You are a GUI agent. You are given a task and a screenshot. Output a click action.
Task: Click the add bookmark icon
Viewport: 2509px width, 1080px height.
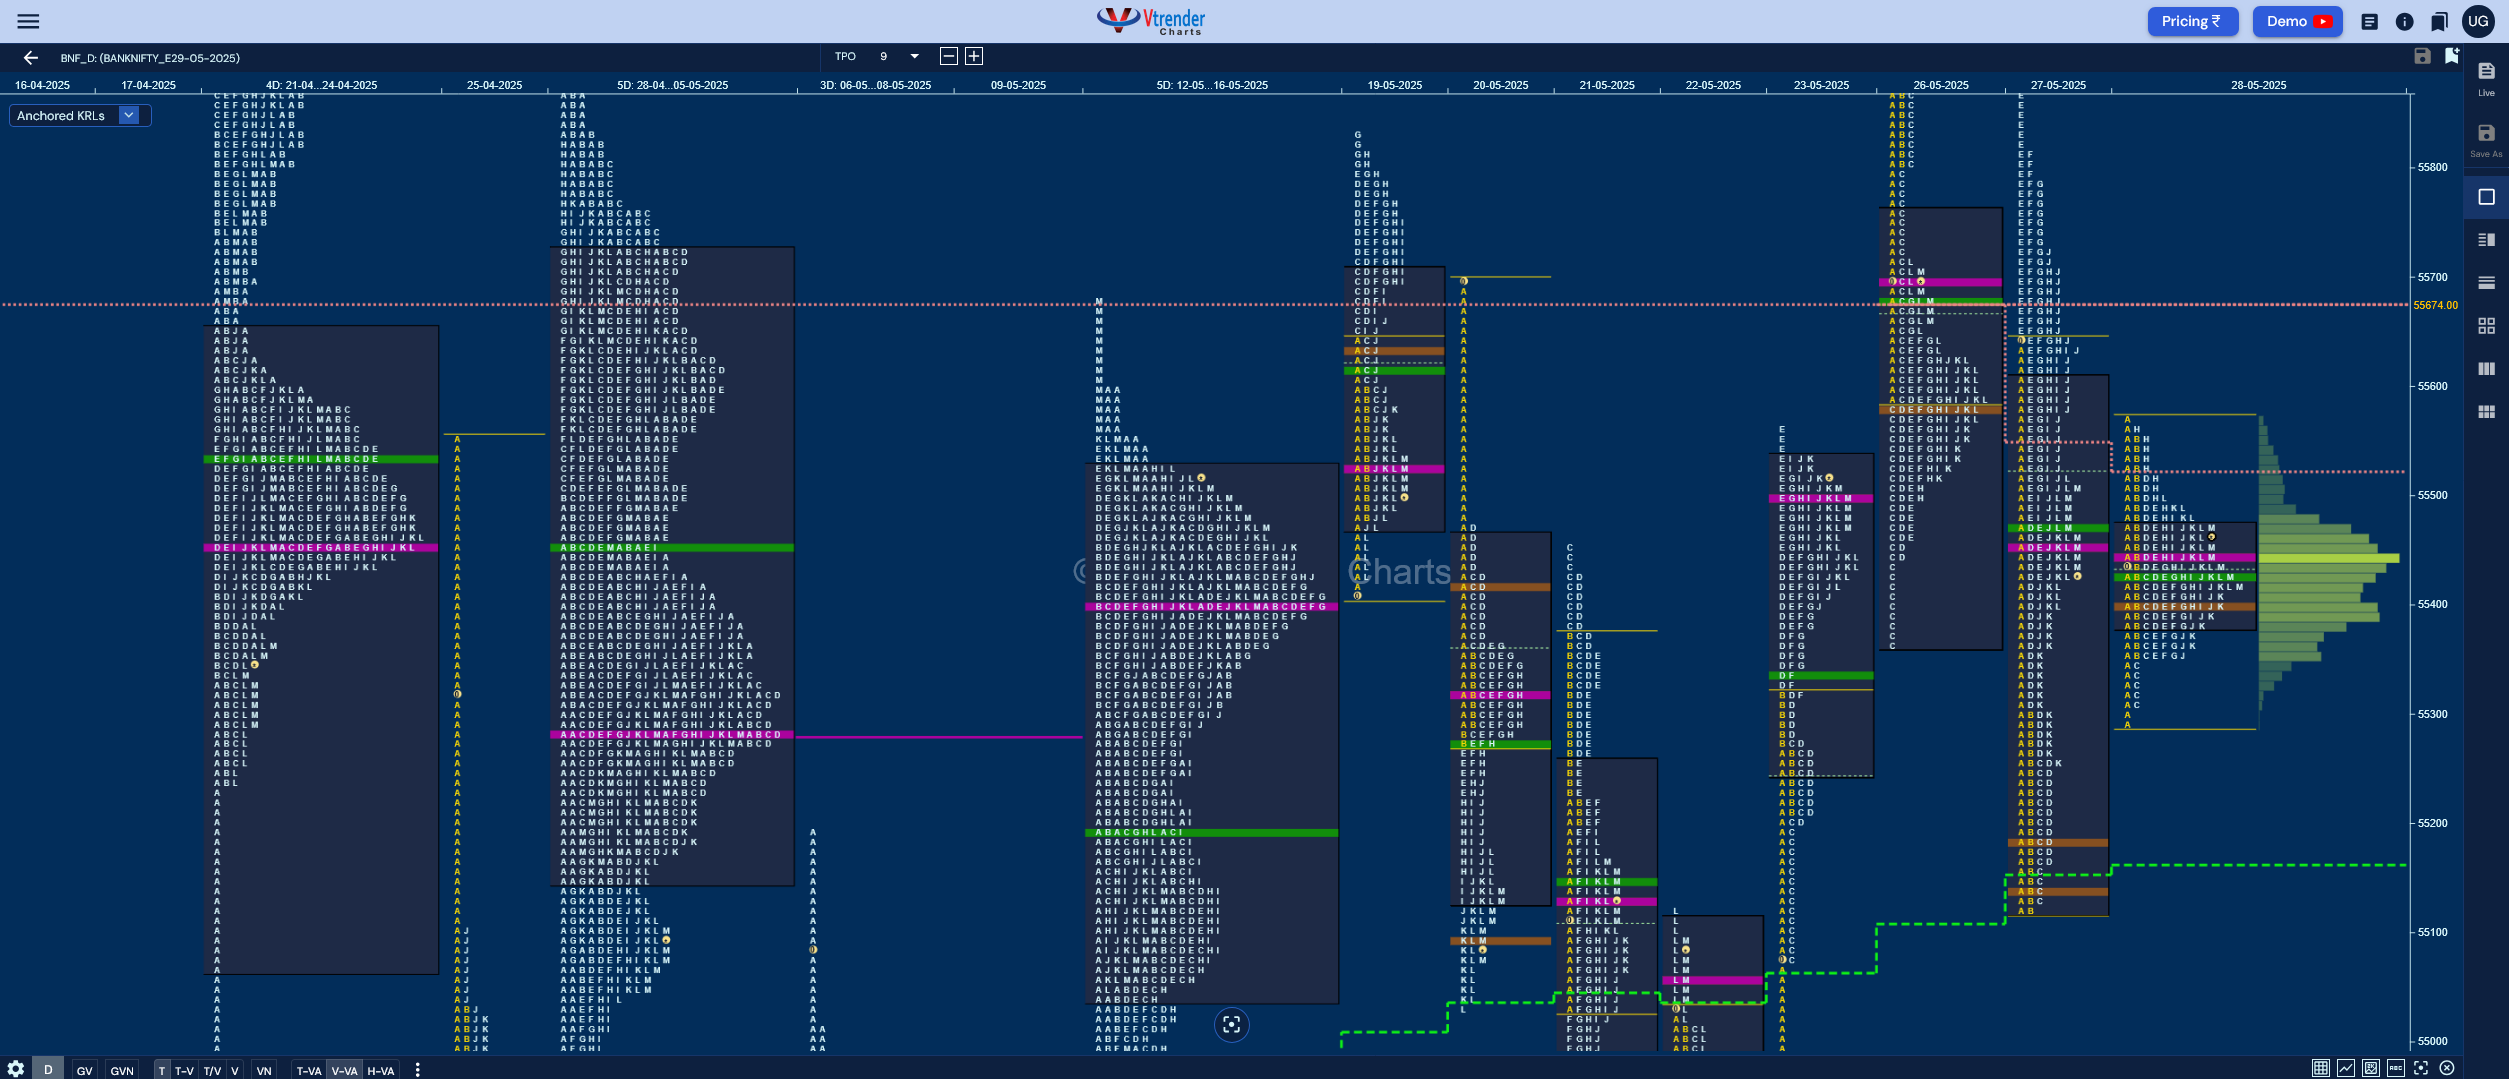coord(2451,56)
